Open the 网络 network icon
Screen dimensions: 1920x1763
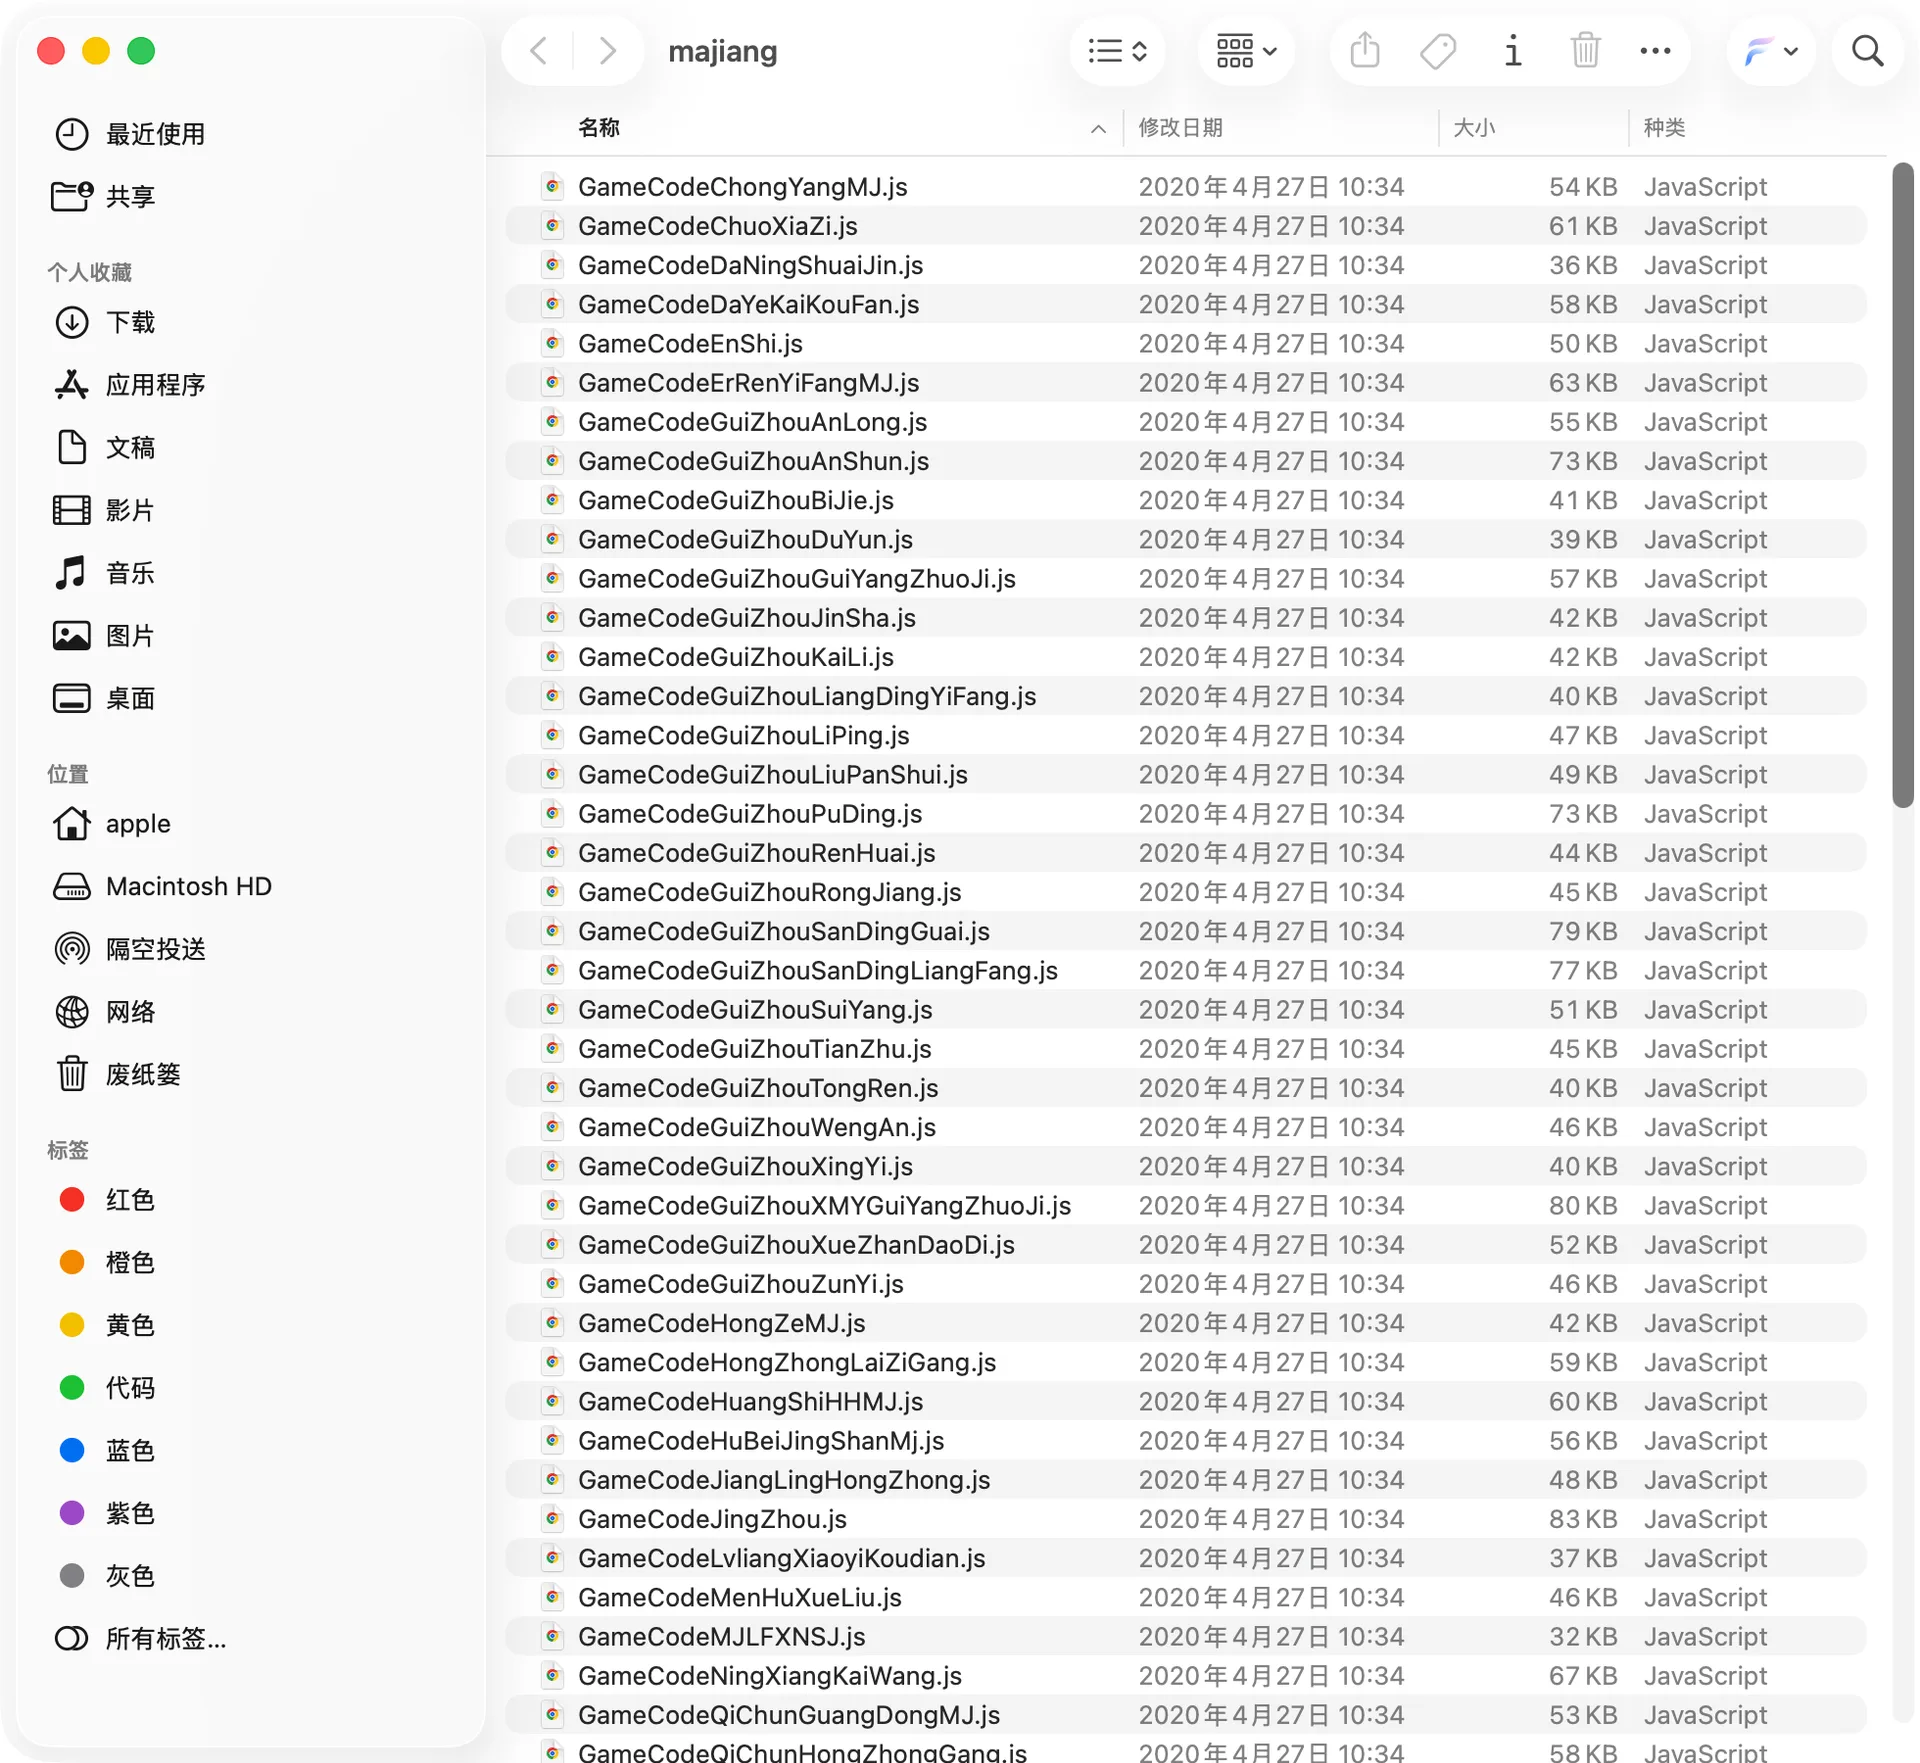71,1012
